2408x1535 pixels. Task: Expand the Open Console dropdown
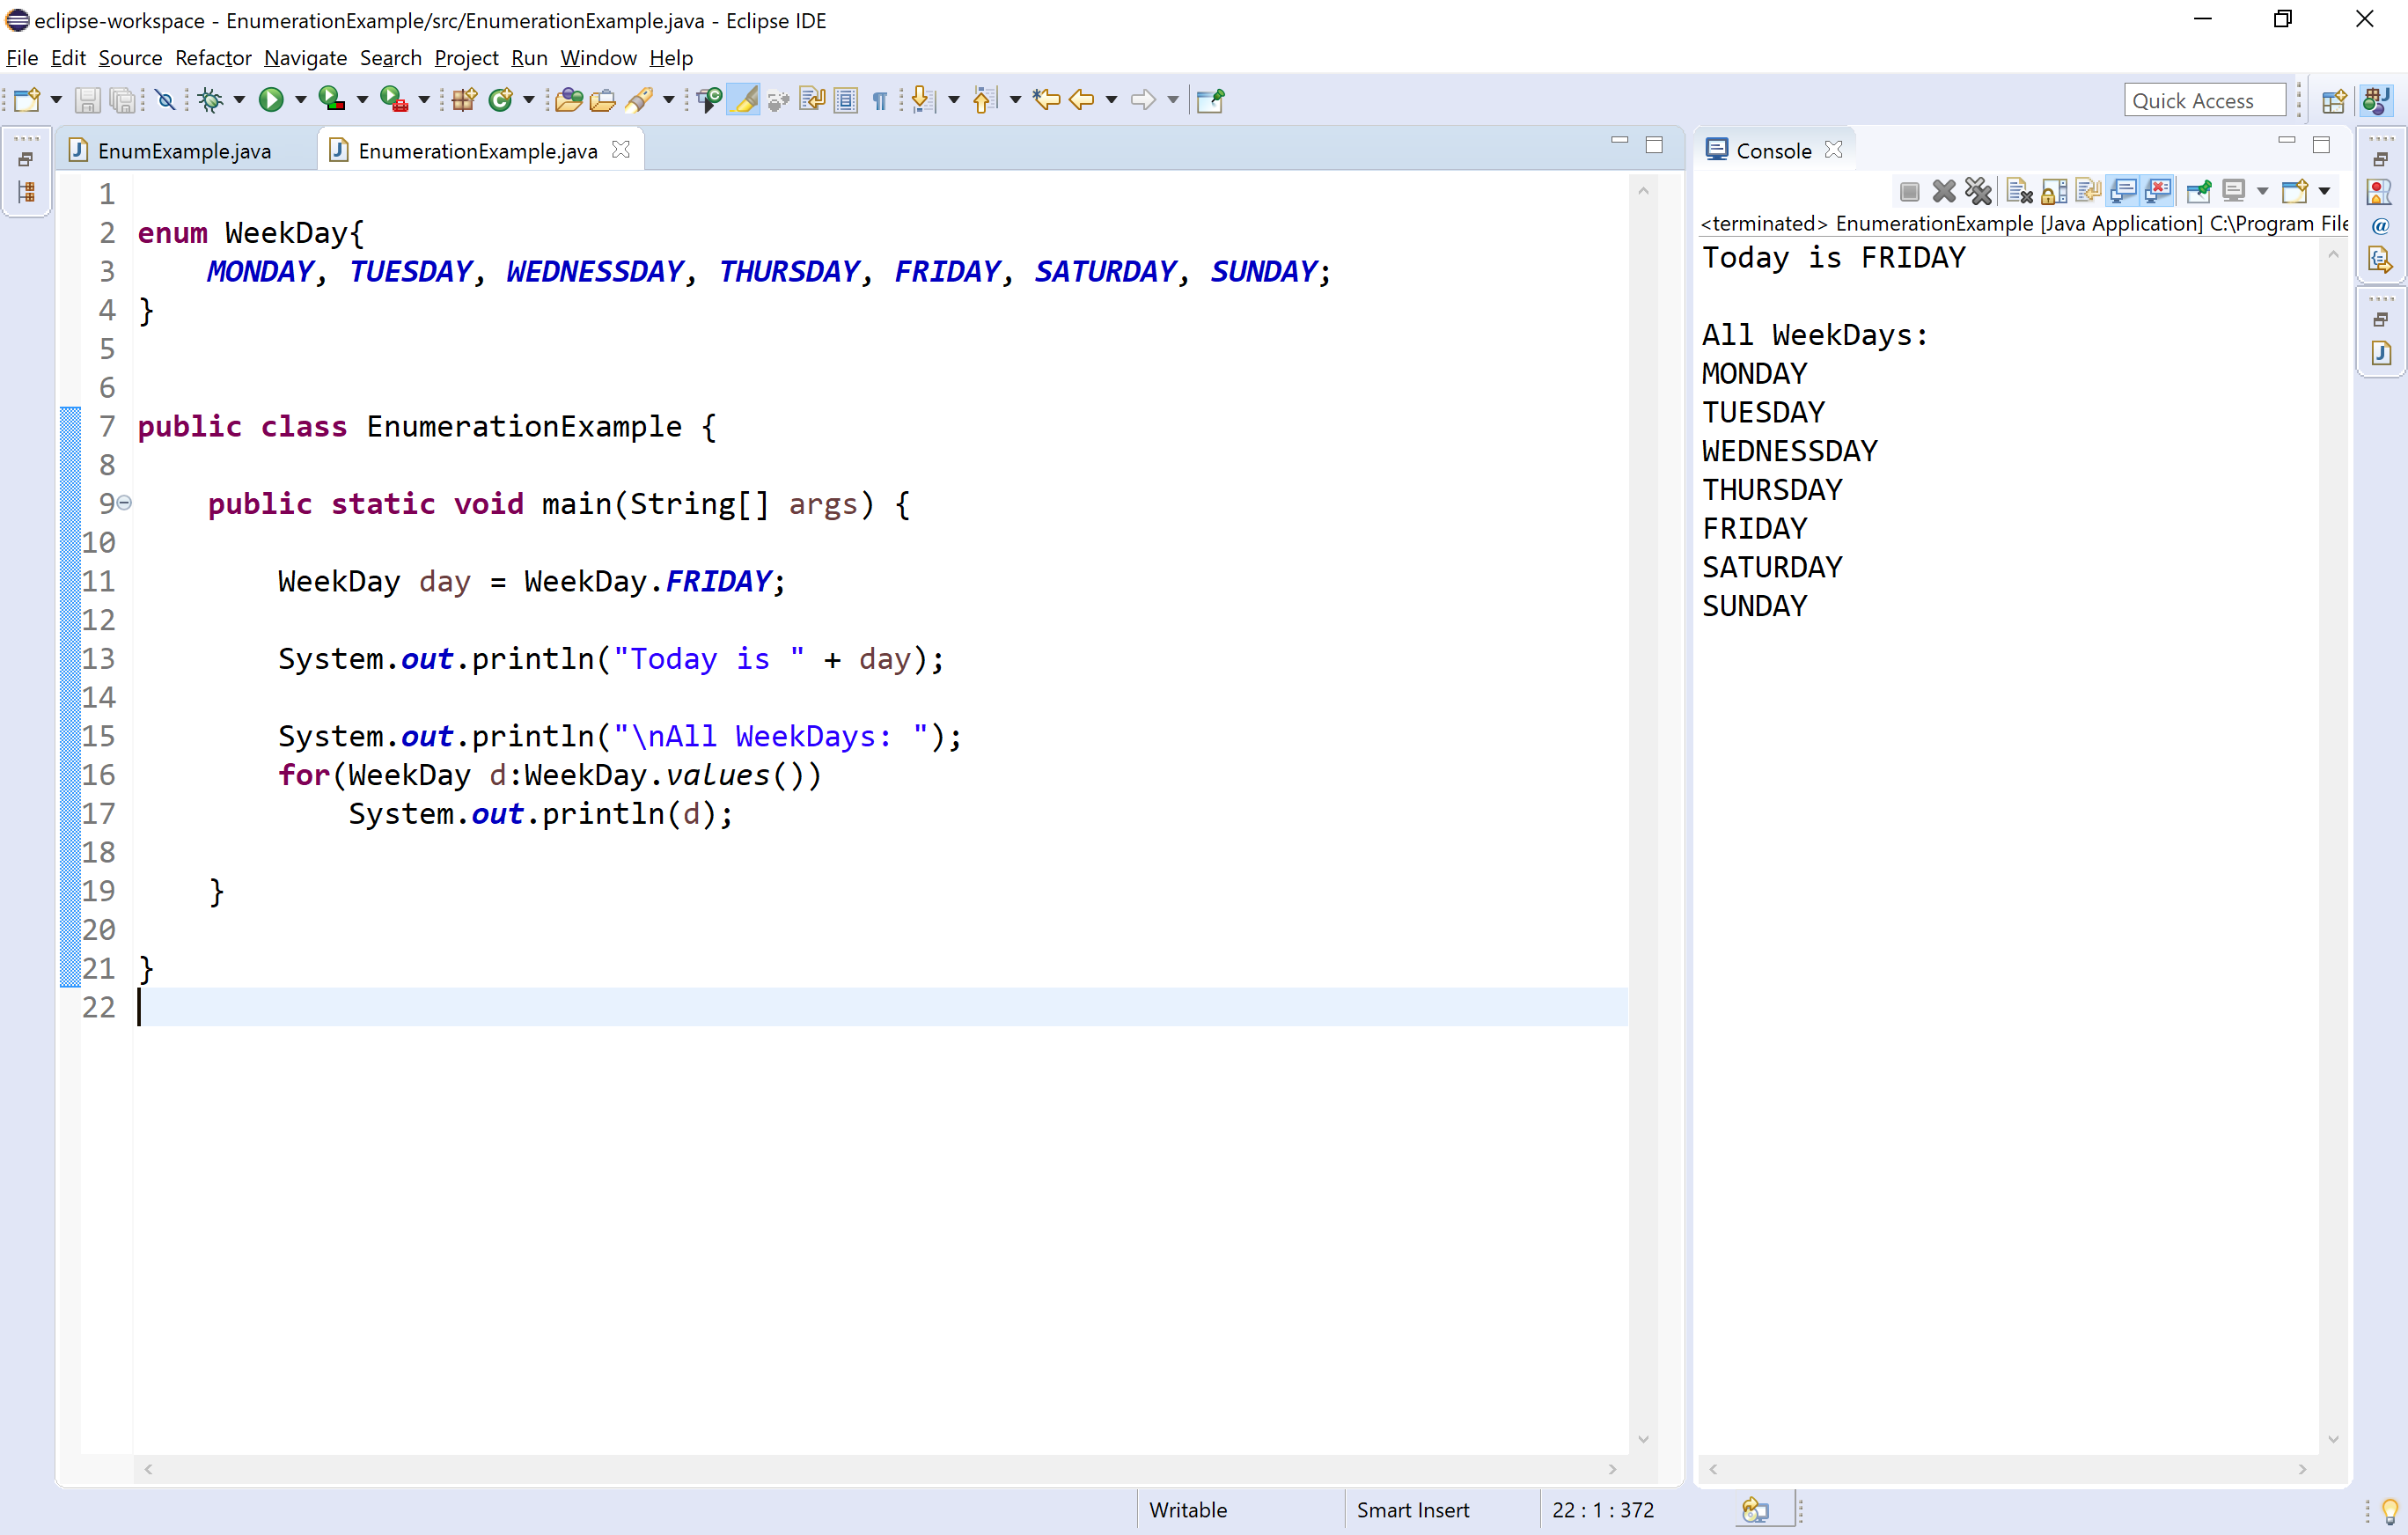[x=2322, y=190]
